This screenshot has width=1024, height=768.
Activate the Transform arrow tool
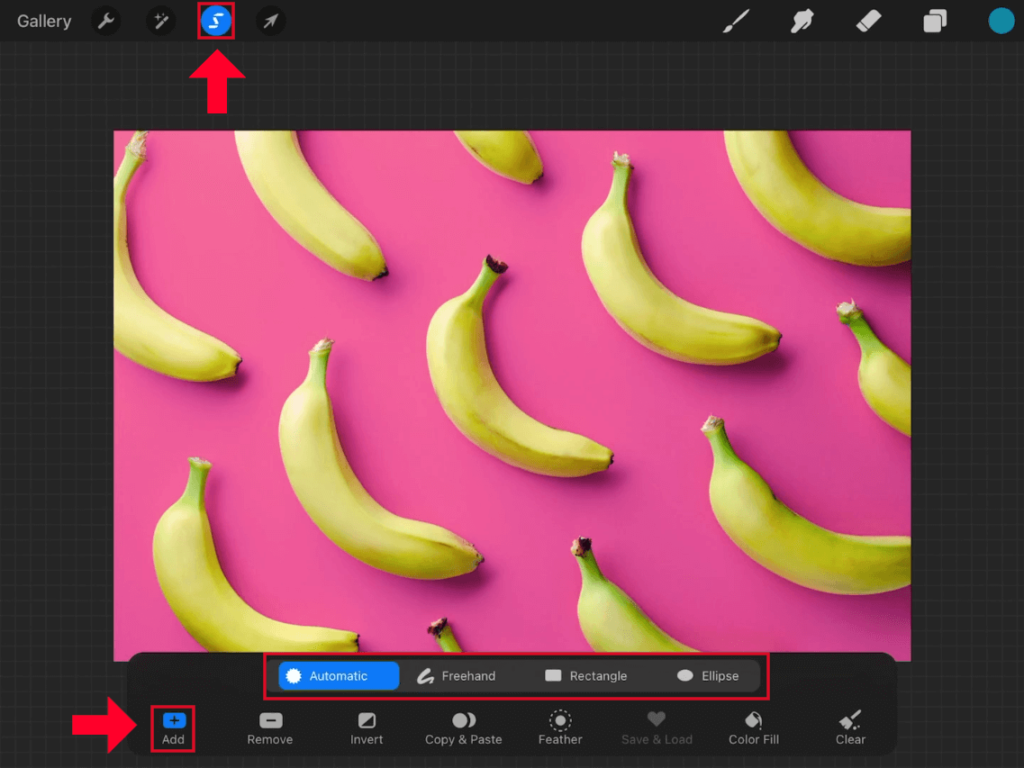(269, 20)
